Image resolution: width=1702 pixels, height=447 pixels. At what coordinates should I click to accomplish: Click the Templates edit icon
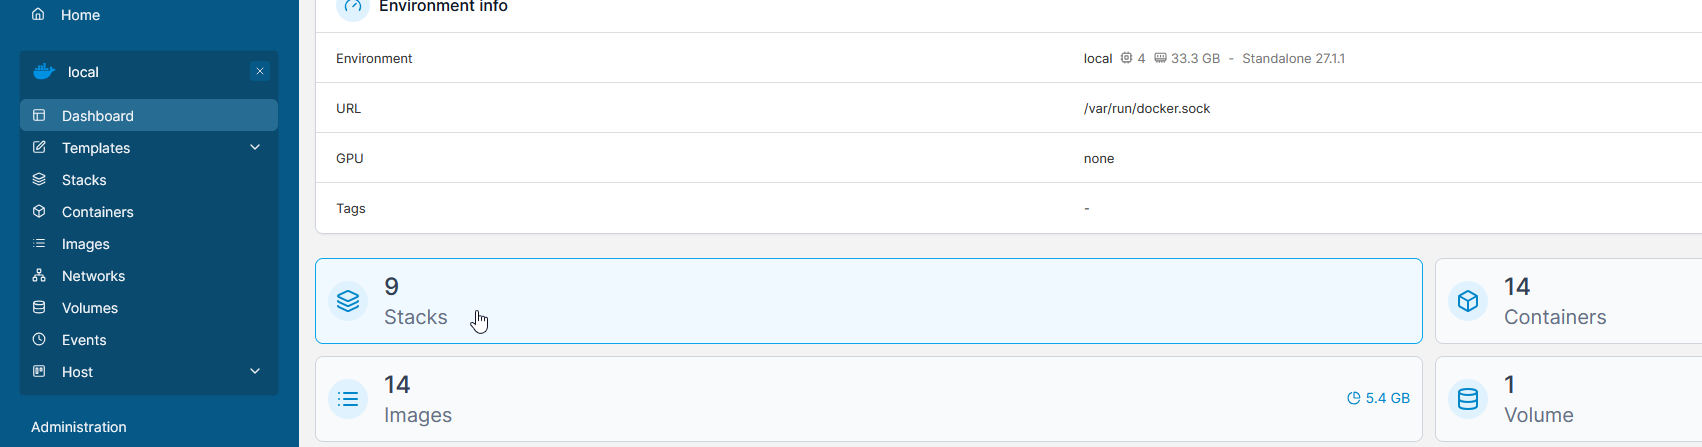[39, 147]
